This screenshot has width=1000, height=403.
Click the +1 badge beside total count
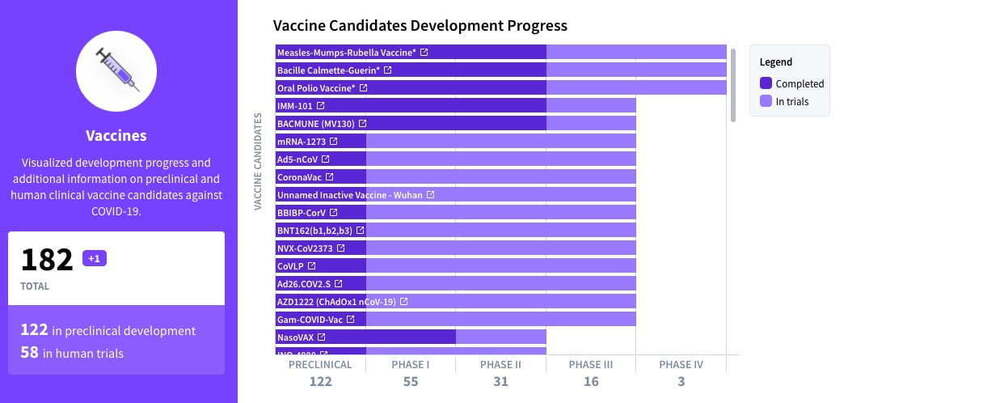(x=94, y=259)
